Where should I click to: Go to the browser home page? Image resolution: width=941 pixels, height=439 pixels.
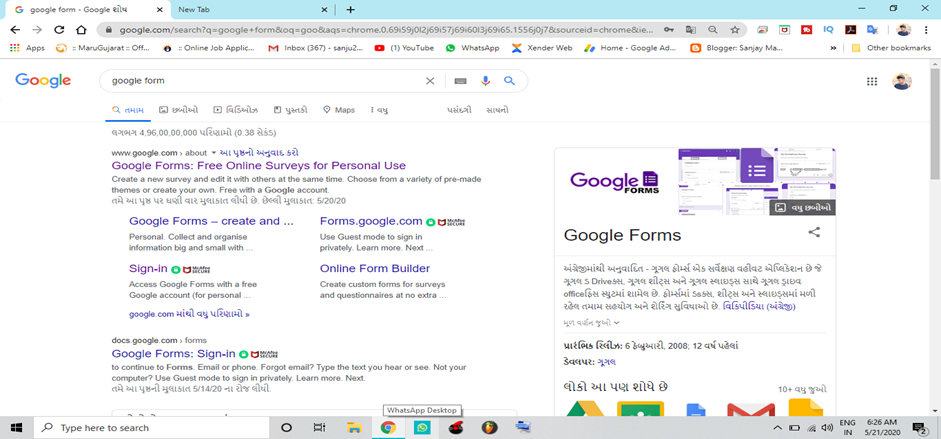coord(81,30)
